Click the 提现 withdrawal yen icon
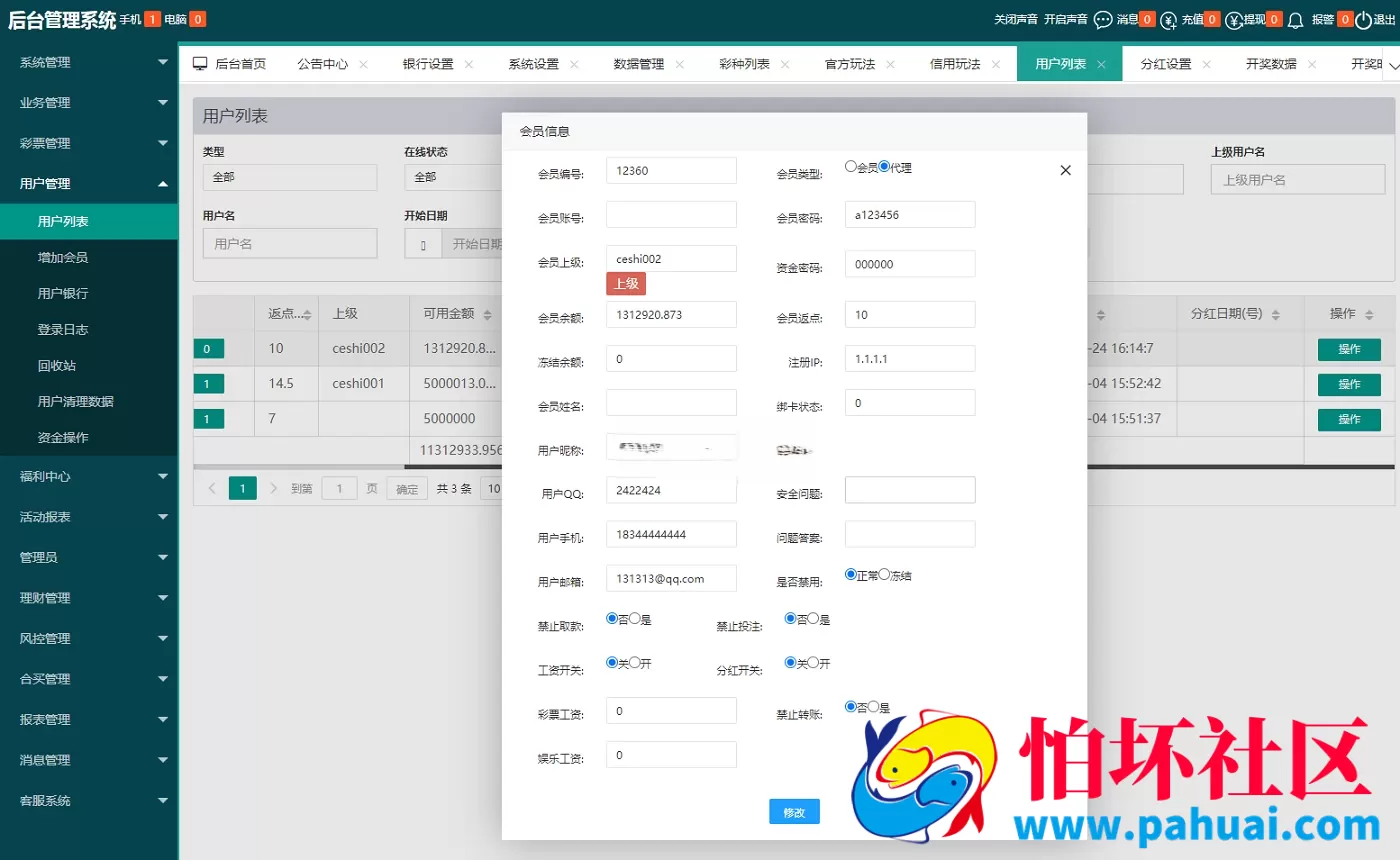Viewport: 1400px width, 860px height. (1234, 19)
